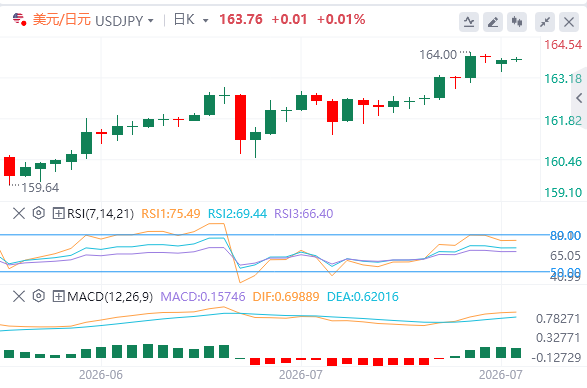The height and width of the screenshot is (388, 587).
Task: Switch chart type with the candlestick icon
Action: point(517,22)
